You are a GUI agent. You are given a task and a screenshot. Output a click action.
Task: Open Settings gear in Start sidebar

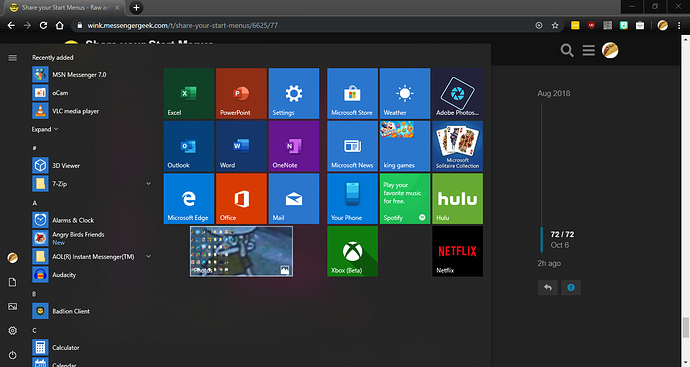point(13,330)
